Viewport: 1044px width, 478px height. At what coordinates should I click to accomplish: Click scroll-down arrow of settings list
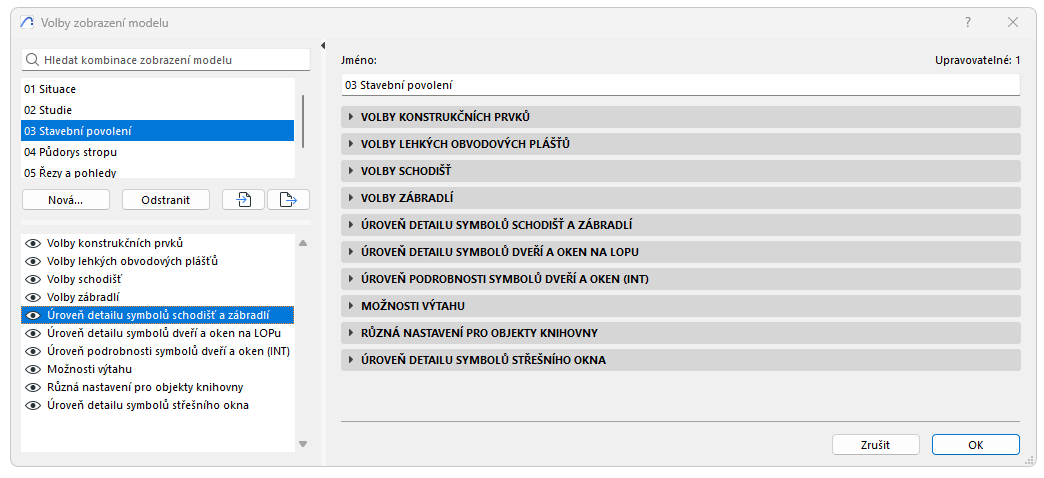(303, 443)
